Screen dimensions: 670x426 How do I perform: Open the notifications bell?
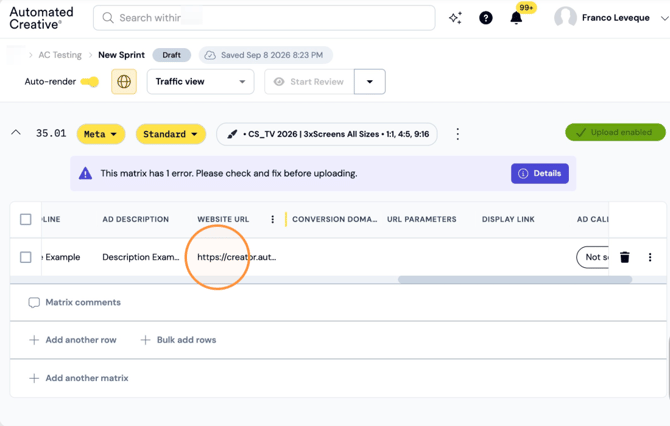516,18
